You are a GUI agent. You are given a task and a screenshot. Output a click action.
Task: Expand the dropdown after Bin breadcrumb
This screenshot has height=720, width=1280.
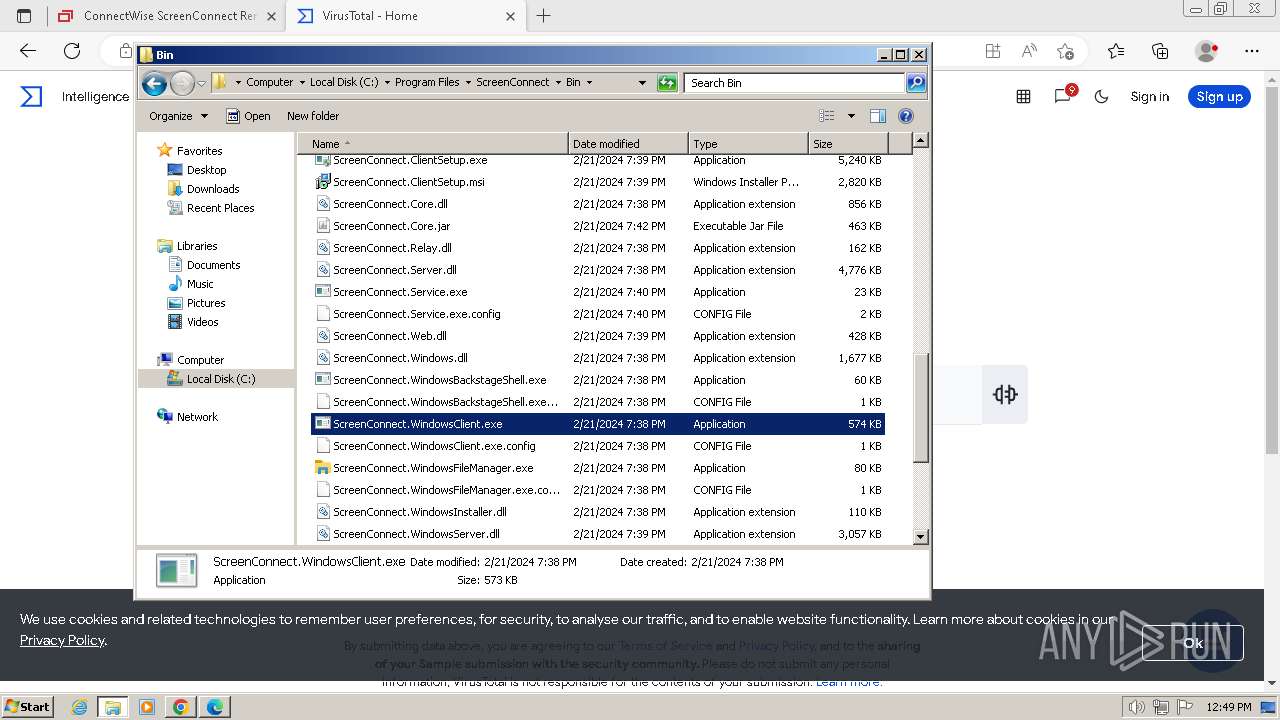click(x=589, y=82)
